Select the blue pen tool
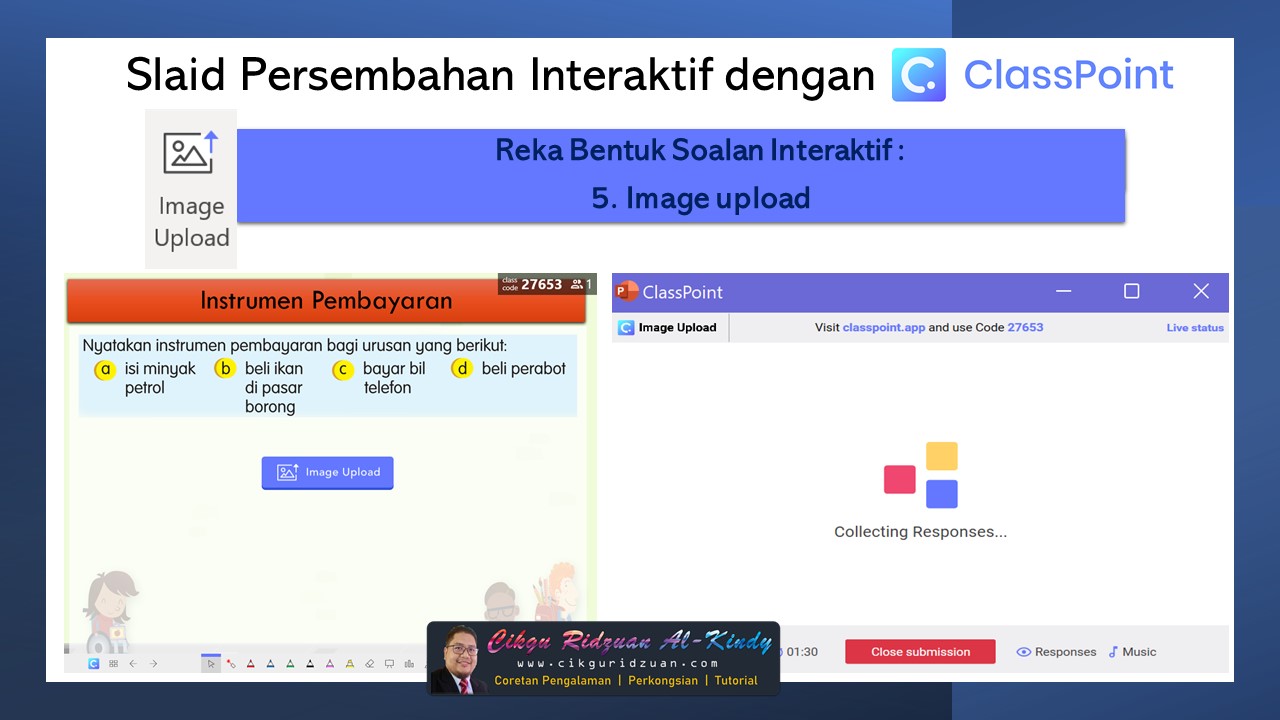Screen dimensions: 1280x720 coord(270,663)
